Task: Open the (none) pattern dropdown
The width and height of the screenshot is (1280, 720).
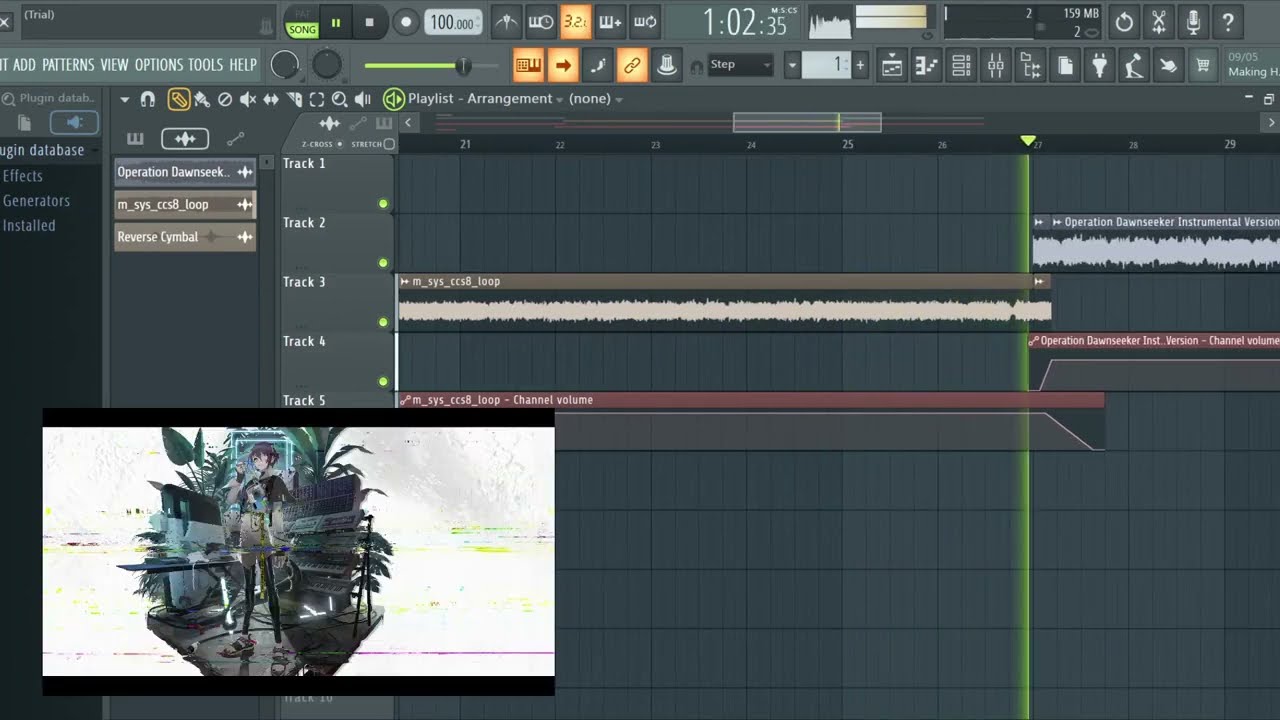Action: tap(595, 99)
